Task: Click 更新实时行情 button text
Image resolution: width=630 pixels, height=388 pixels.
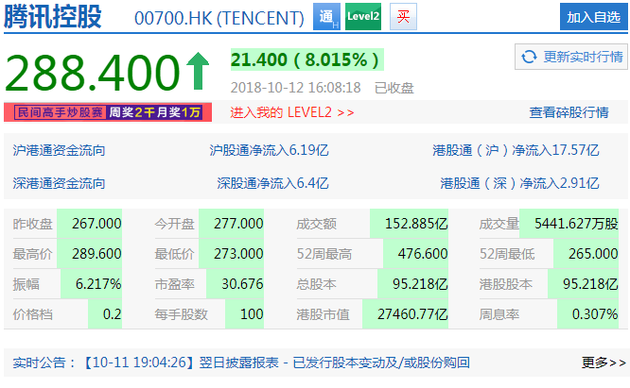Action: click(x=583, y=57)
